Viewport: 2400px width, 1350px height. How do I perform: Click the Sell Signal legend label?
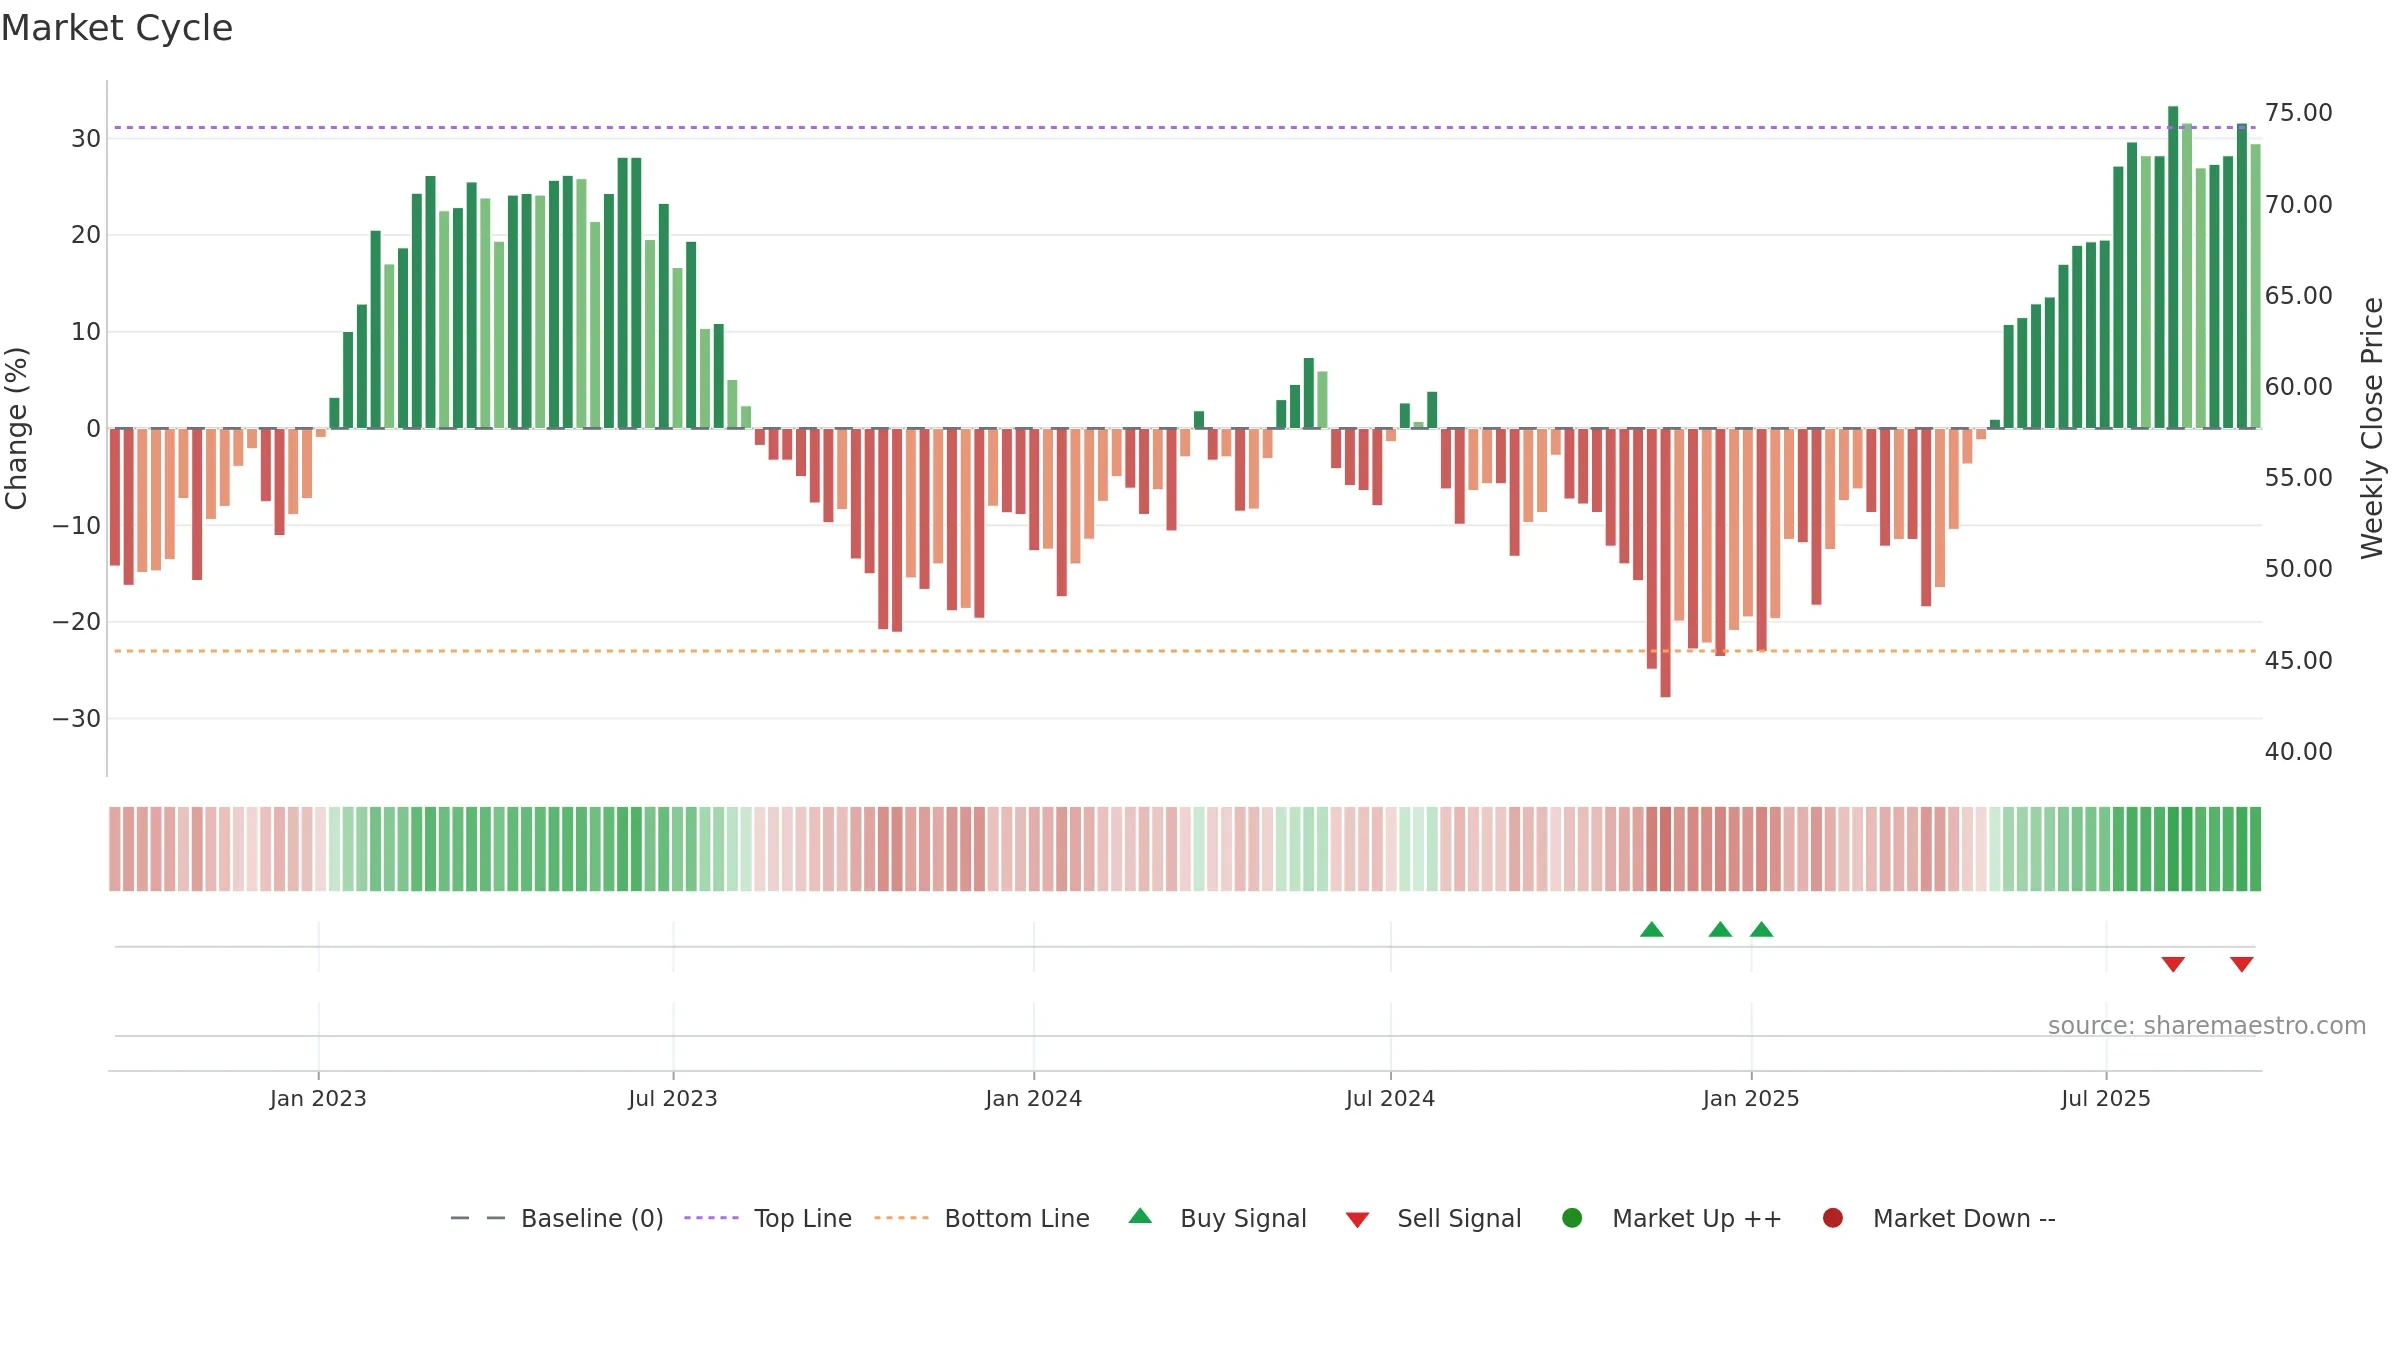pyautogui.click(x=1459, y=1218)
